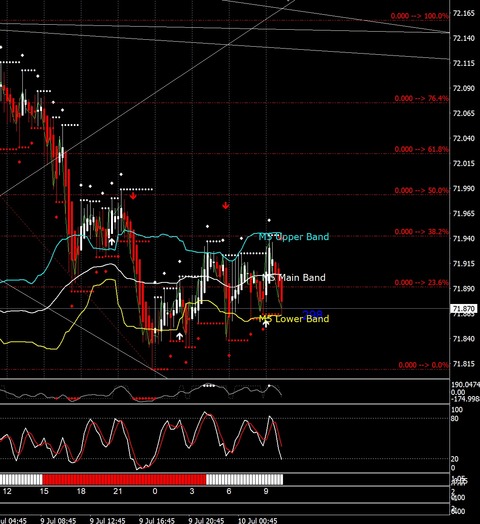Viewport: 480px width, 524px height.
Task: Click the 9 Jul 08:45 date label
Action: click(x=58, y=521)
